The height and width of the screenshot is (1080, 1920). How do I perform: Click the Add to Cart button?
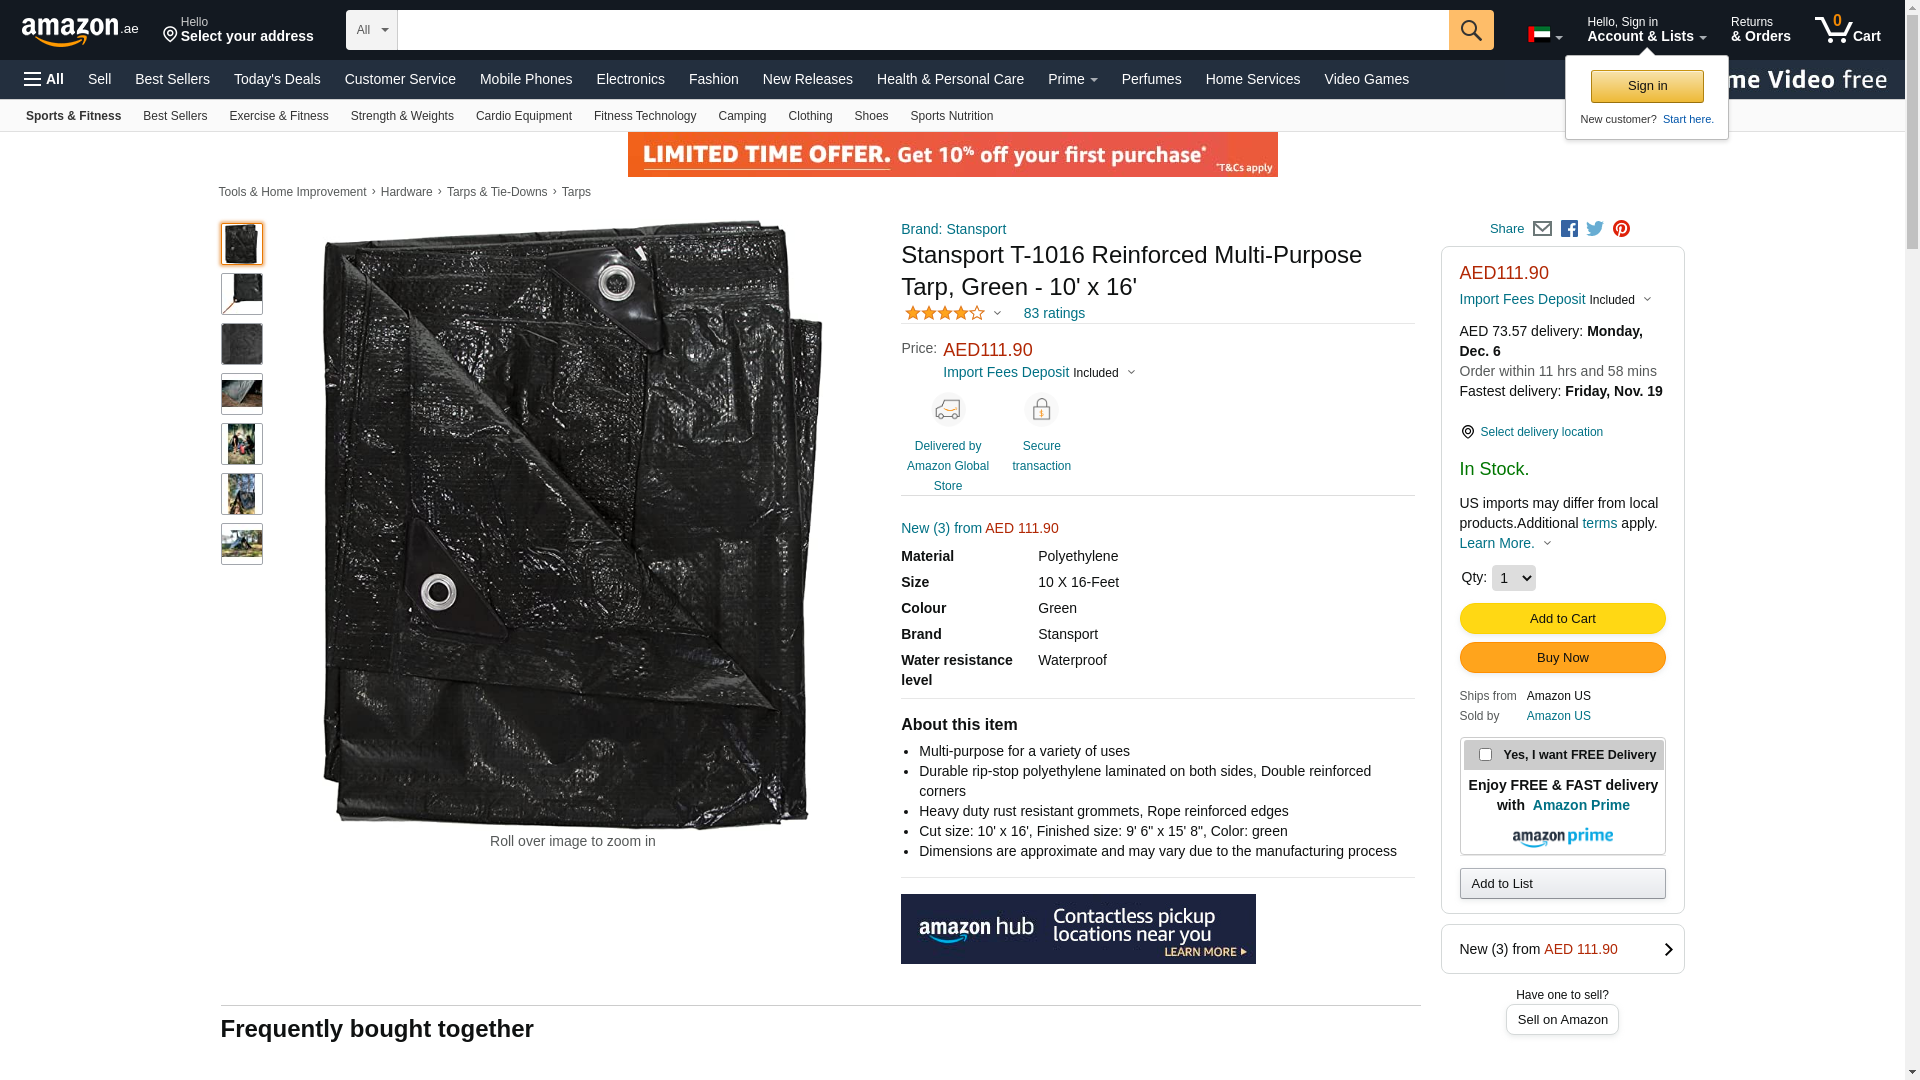[1562, 618]
